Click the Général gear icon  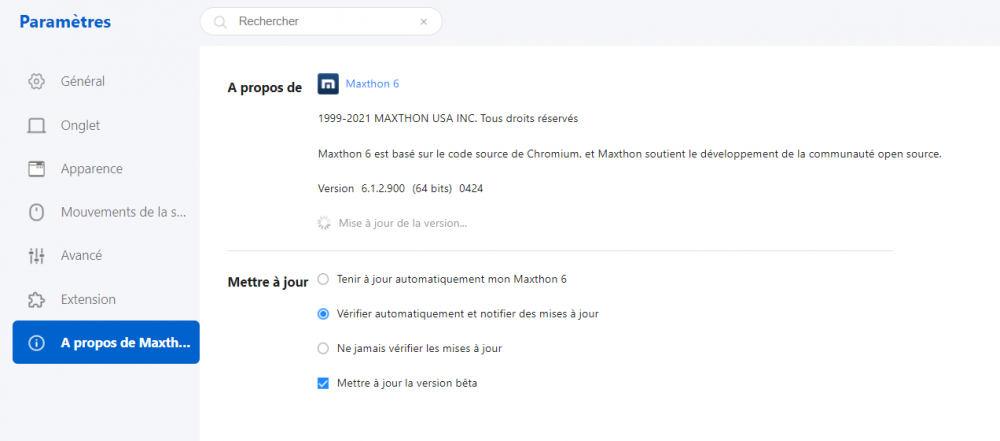tap(37, 81)
